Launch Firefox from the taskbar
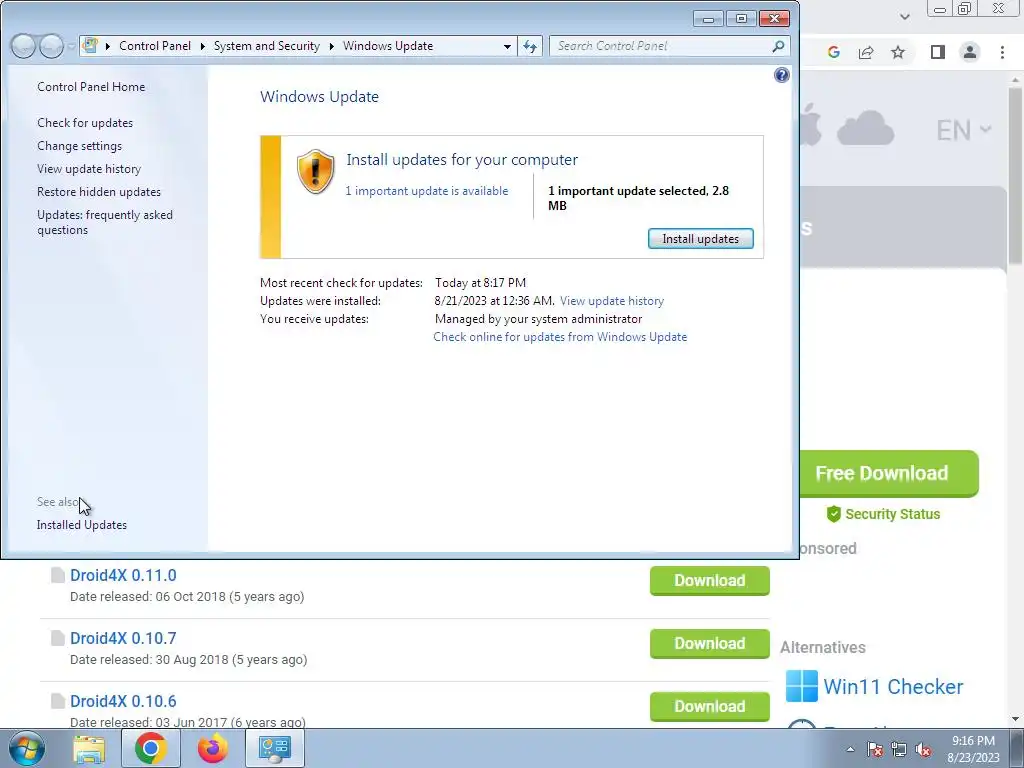Screen dimensions: 1024x768 pyautogui.click(x=213, y=748)
